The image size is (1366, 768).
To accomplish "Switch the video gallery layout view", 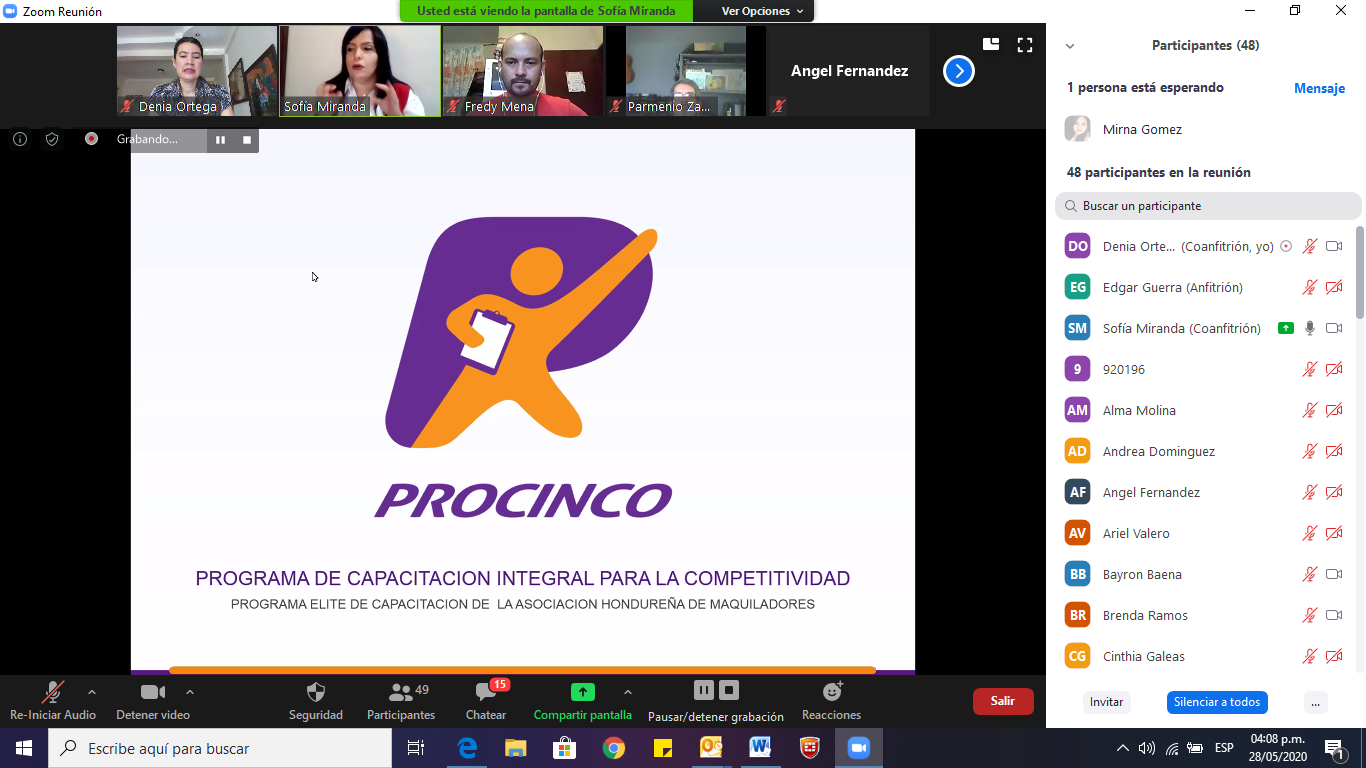I will (x=991, y=44).
